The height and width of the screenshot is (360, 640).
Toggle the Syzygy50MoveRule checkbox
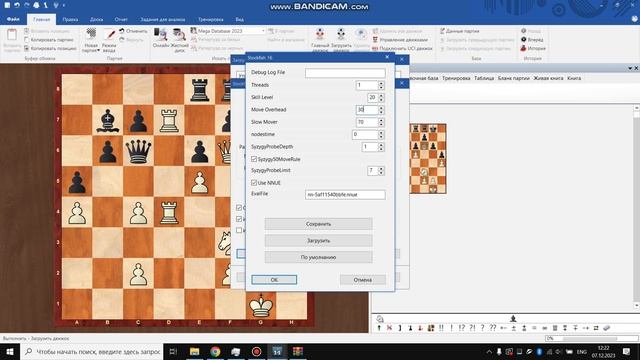pos(254,159)
